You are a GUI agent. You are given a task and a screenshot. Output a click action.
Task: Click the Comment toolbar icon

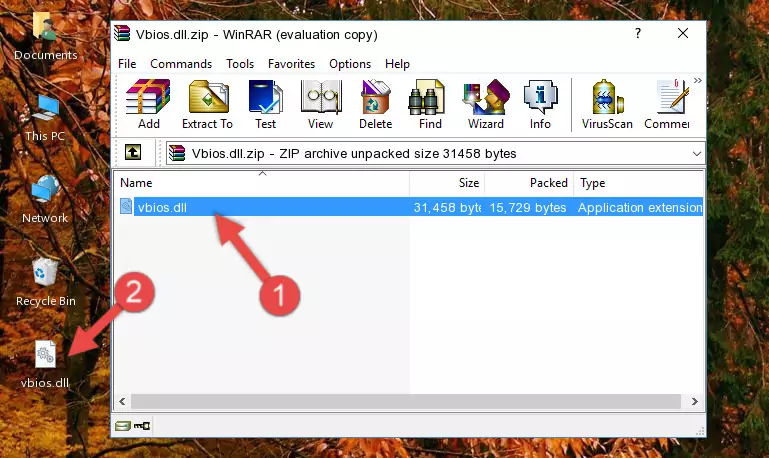click(x=667, y=104)
